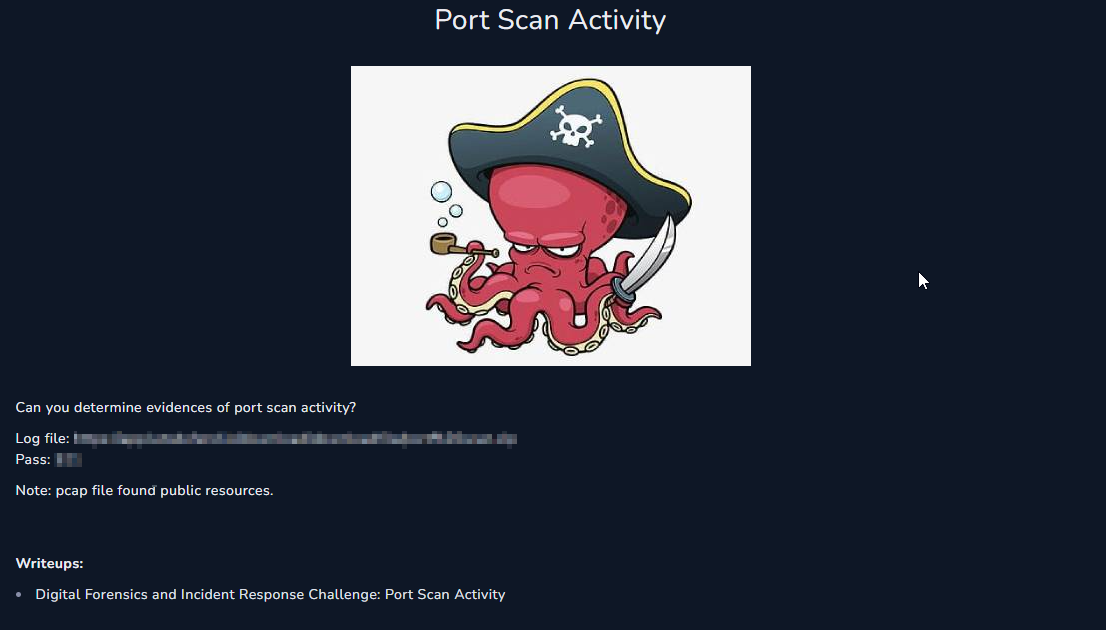
Task: Click the octopus's angry eyes
Action: point(547,250)
